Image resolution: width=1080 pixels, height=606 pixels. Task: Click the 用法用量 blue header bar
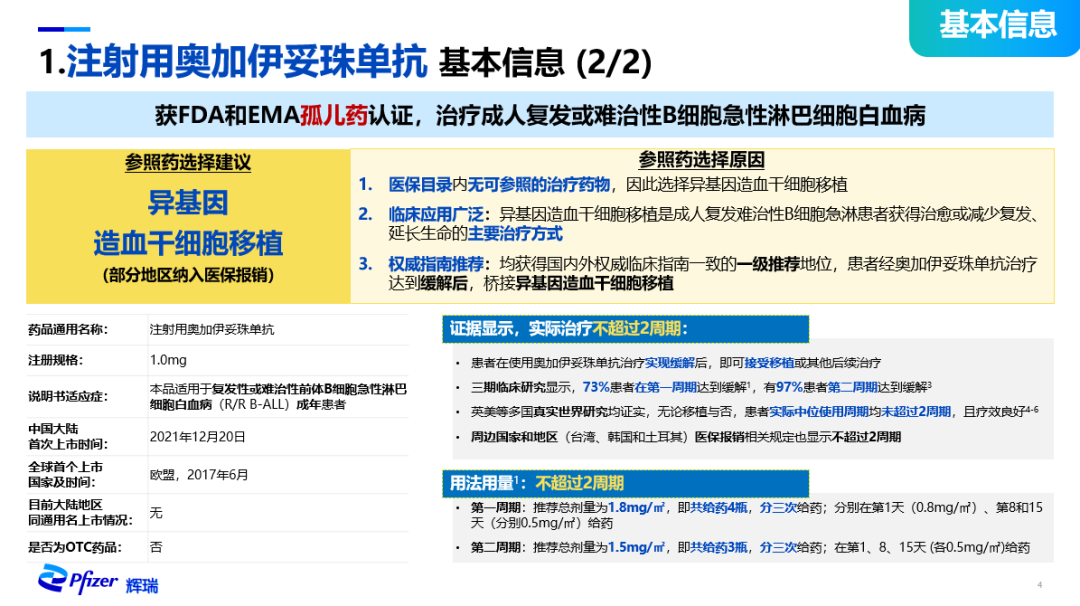point(624,483)
